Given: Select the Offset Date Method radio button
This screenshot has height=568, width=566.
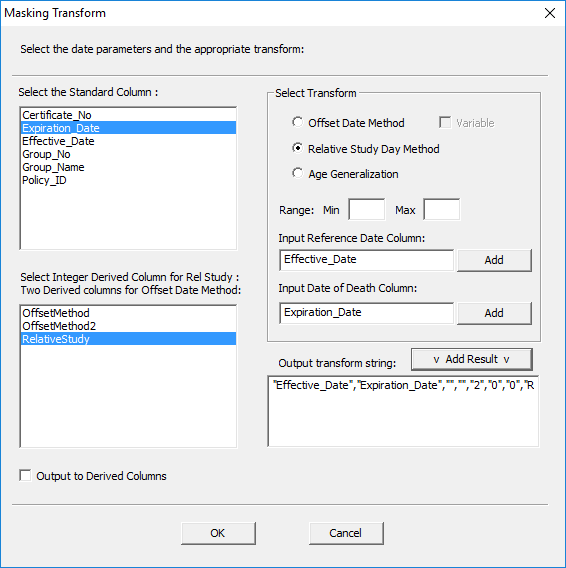Looking at the screenshot, I should pos(297,122).
